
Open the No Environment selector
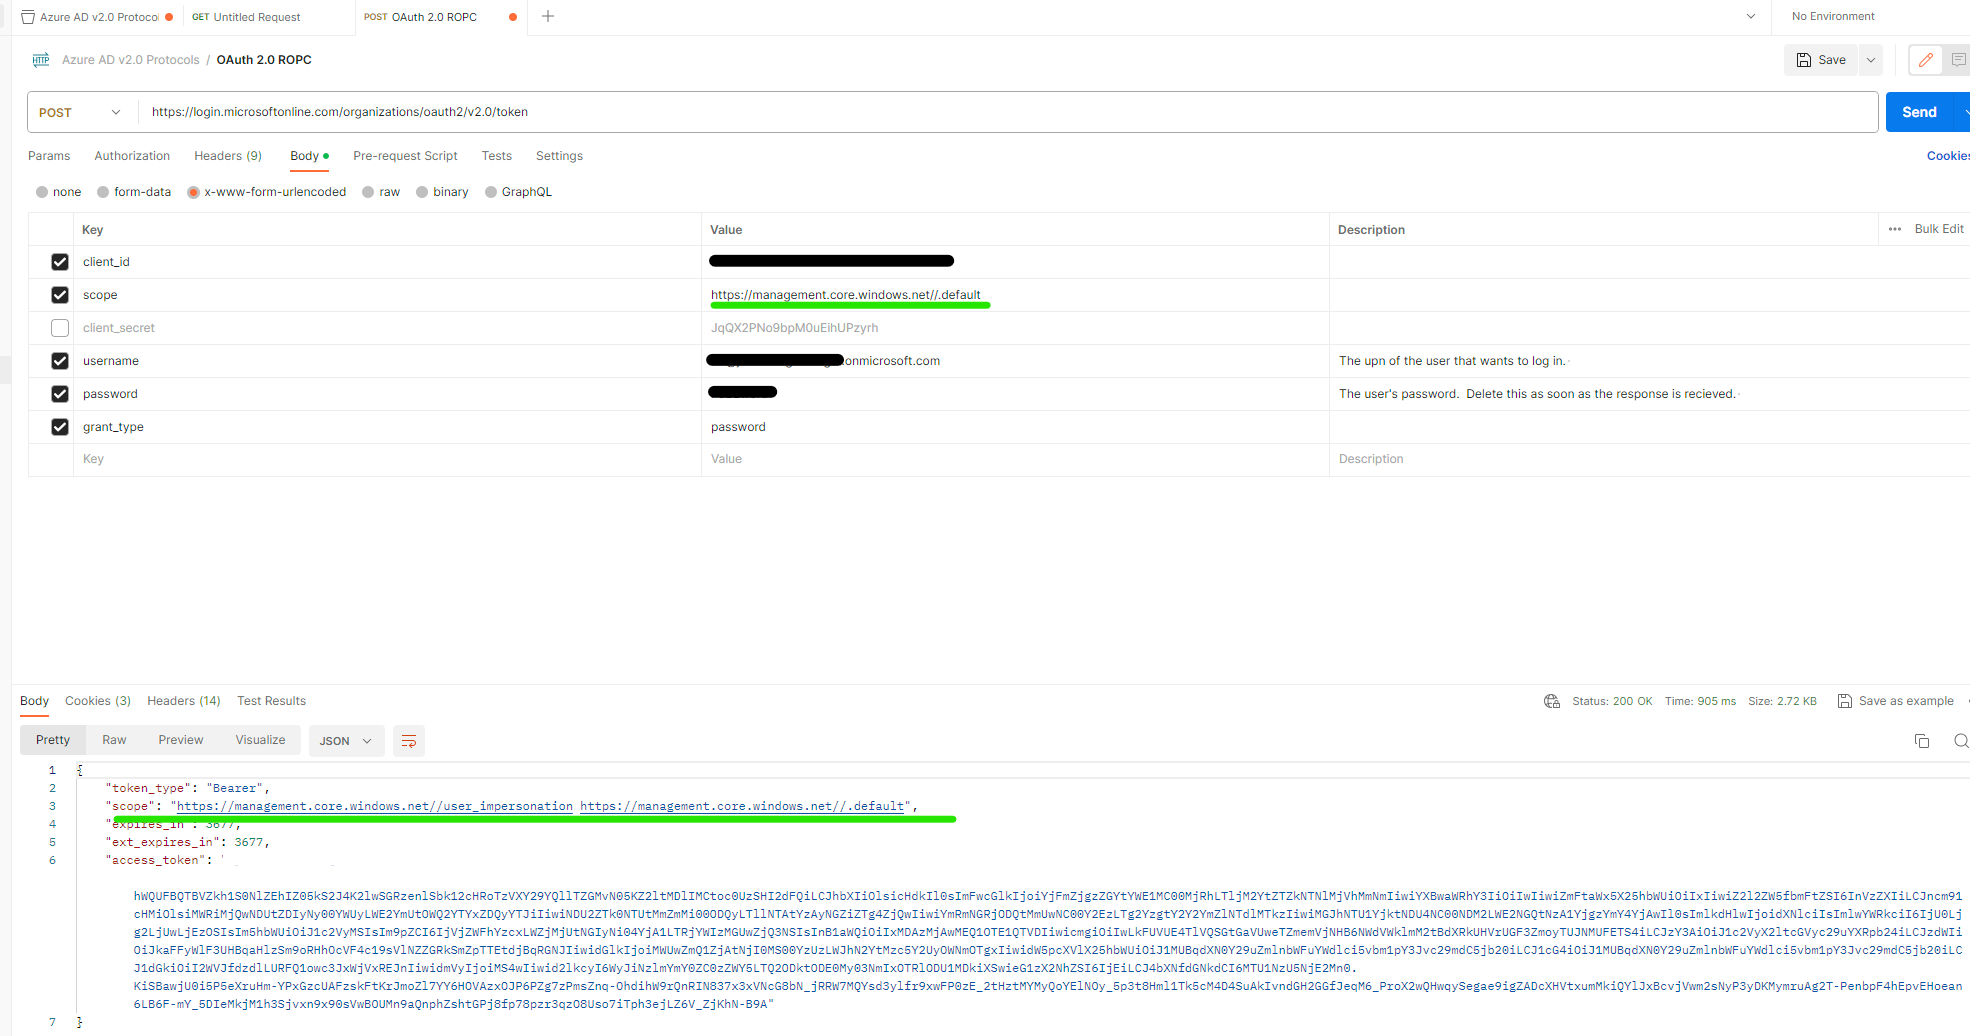coord(1833,16)
